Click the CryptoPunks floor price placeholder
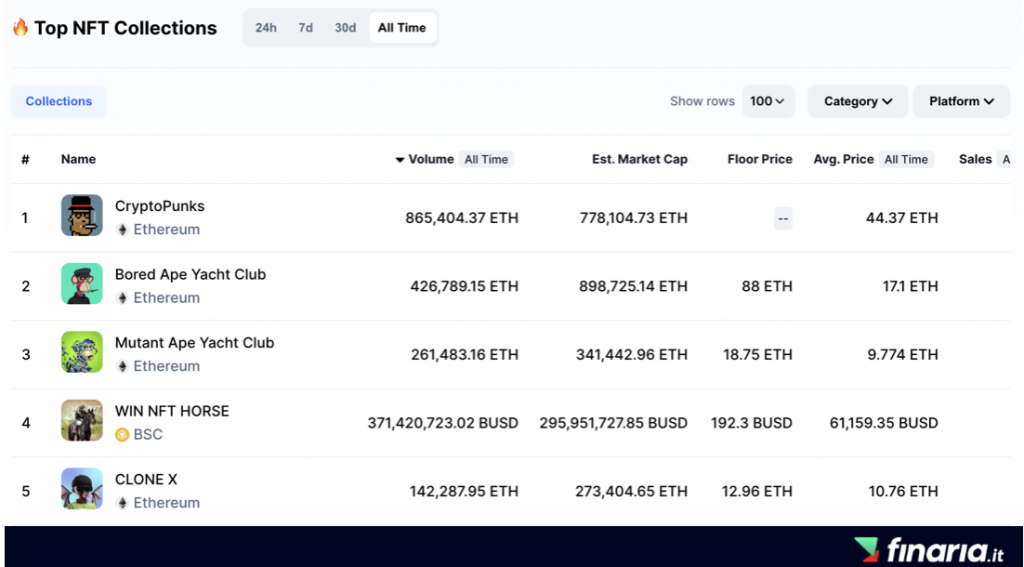This screenshot has width=1024, height=567. coord(783,218)
